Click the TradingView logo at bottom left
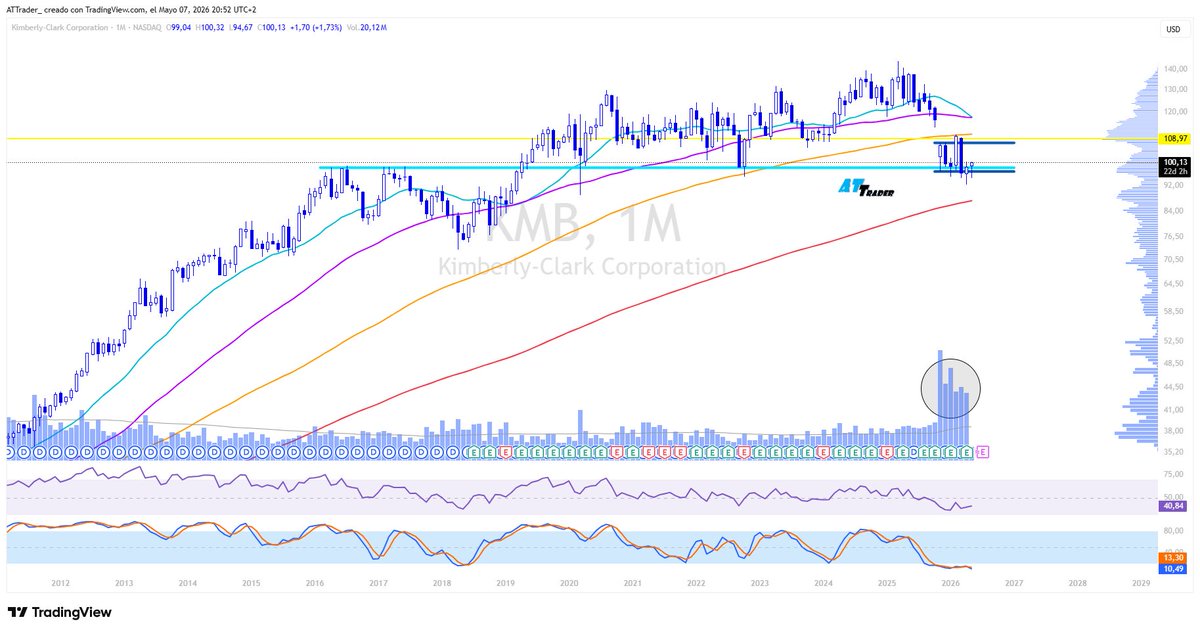1200x632 pixels. [60, 612]
